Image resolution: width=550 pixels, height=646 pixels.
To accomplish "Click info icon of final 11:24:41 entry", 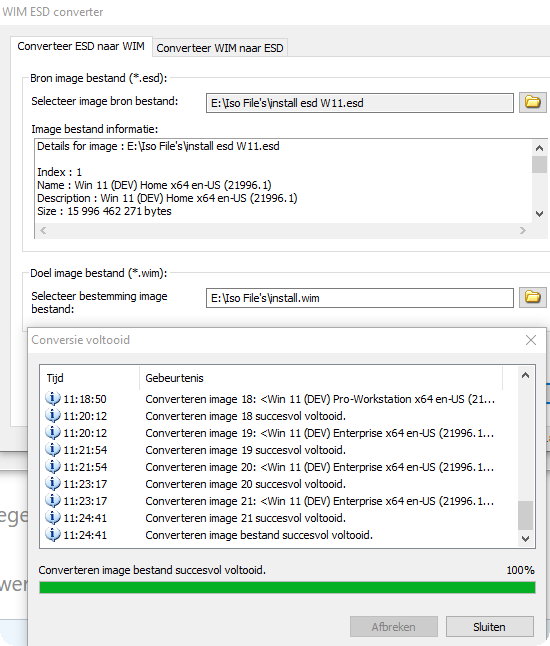I will [x=53, y=534].
